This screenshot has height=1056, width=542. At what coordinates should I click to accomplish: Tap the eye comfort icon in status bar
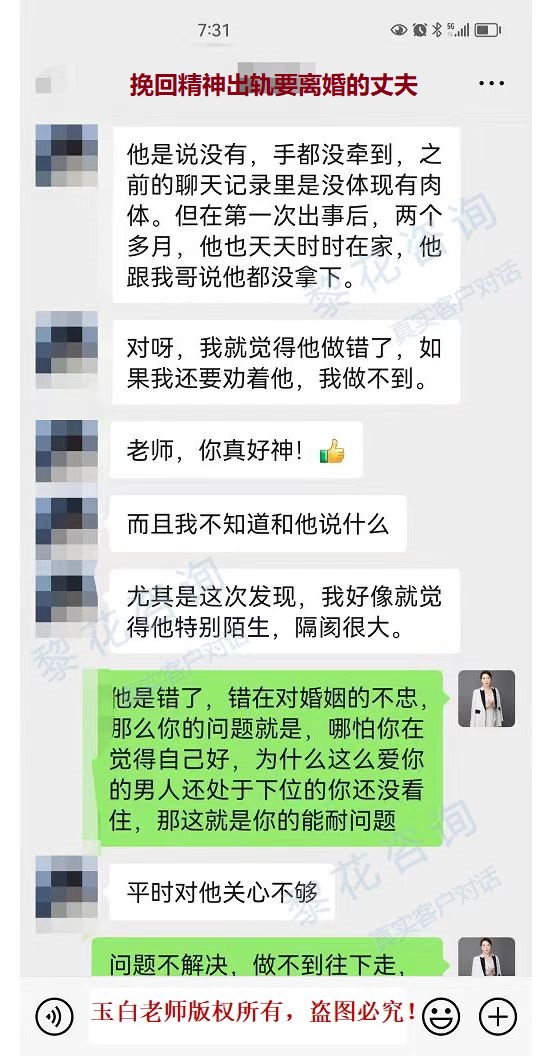pos(399,30)
